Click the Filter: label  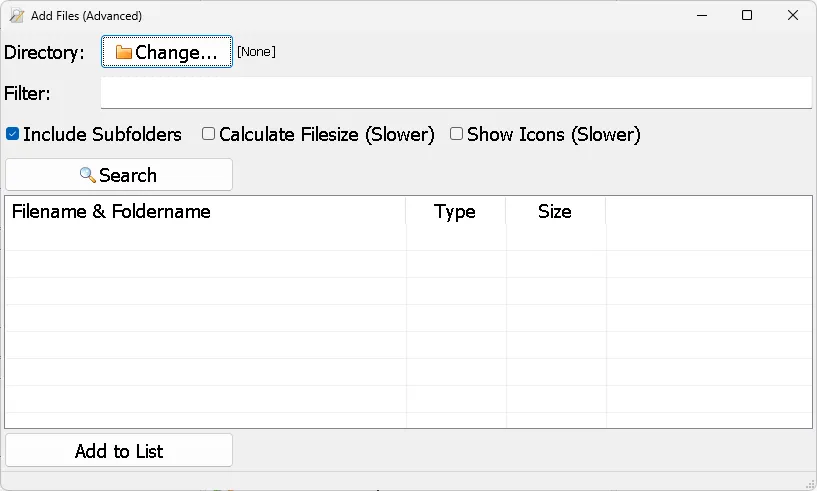[x=28, y=94]
